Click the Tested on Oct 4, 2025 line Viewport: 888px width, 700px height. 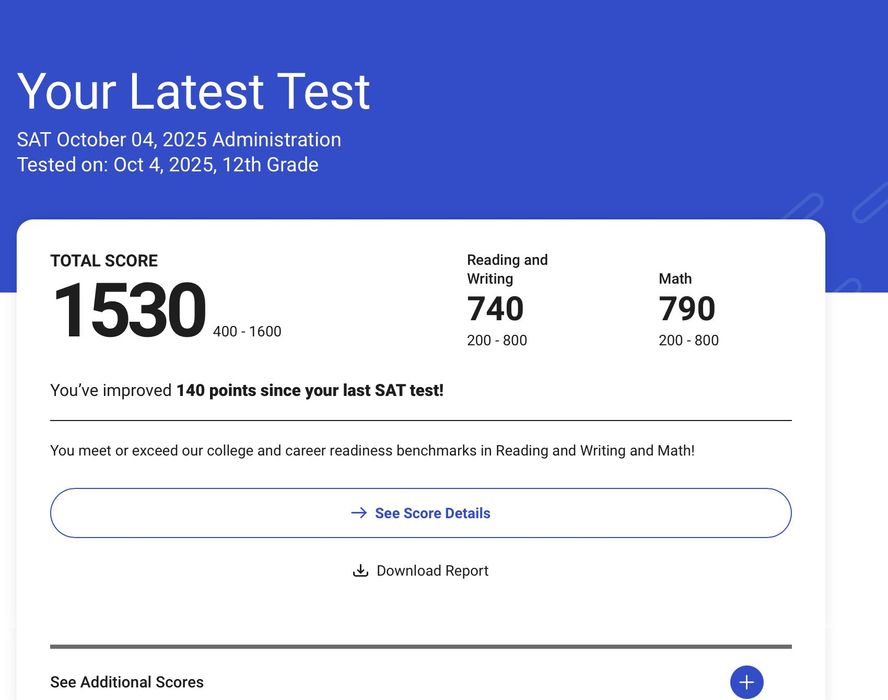168,165
